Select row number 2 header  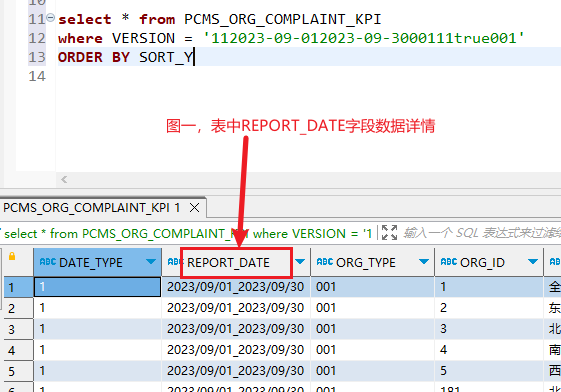click(18, 308)
